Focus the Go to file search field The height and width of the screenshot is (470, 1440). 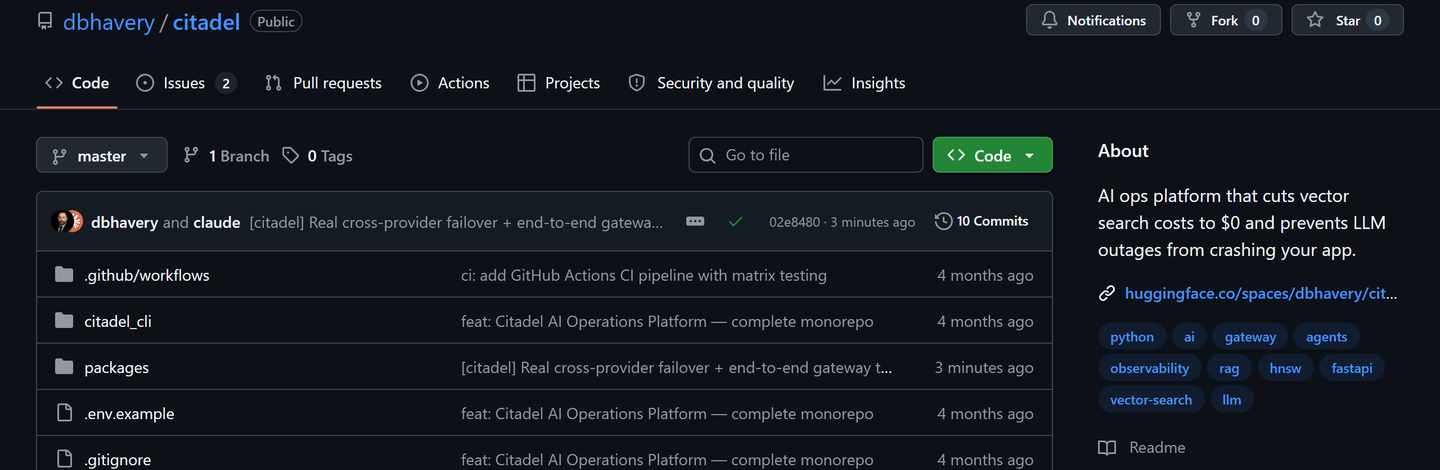(x=806, y=155)
